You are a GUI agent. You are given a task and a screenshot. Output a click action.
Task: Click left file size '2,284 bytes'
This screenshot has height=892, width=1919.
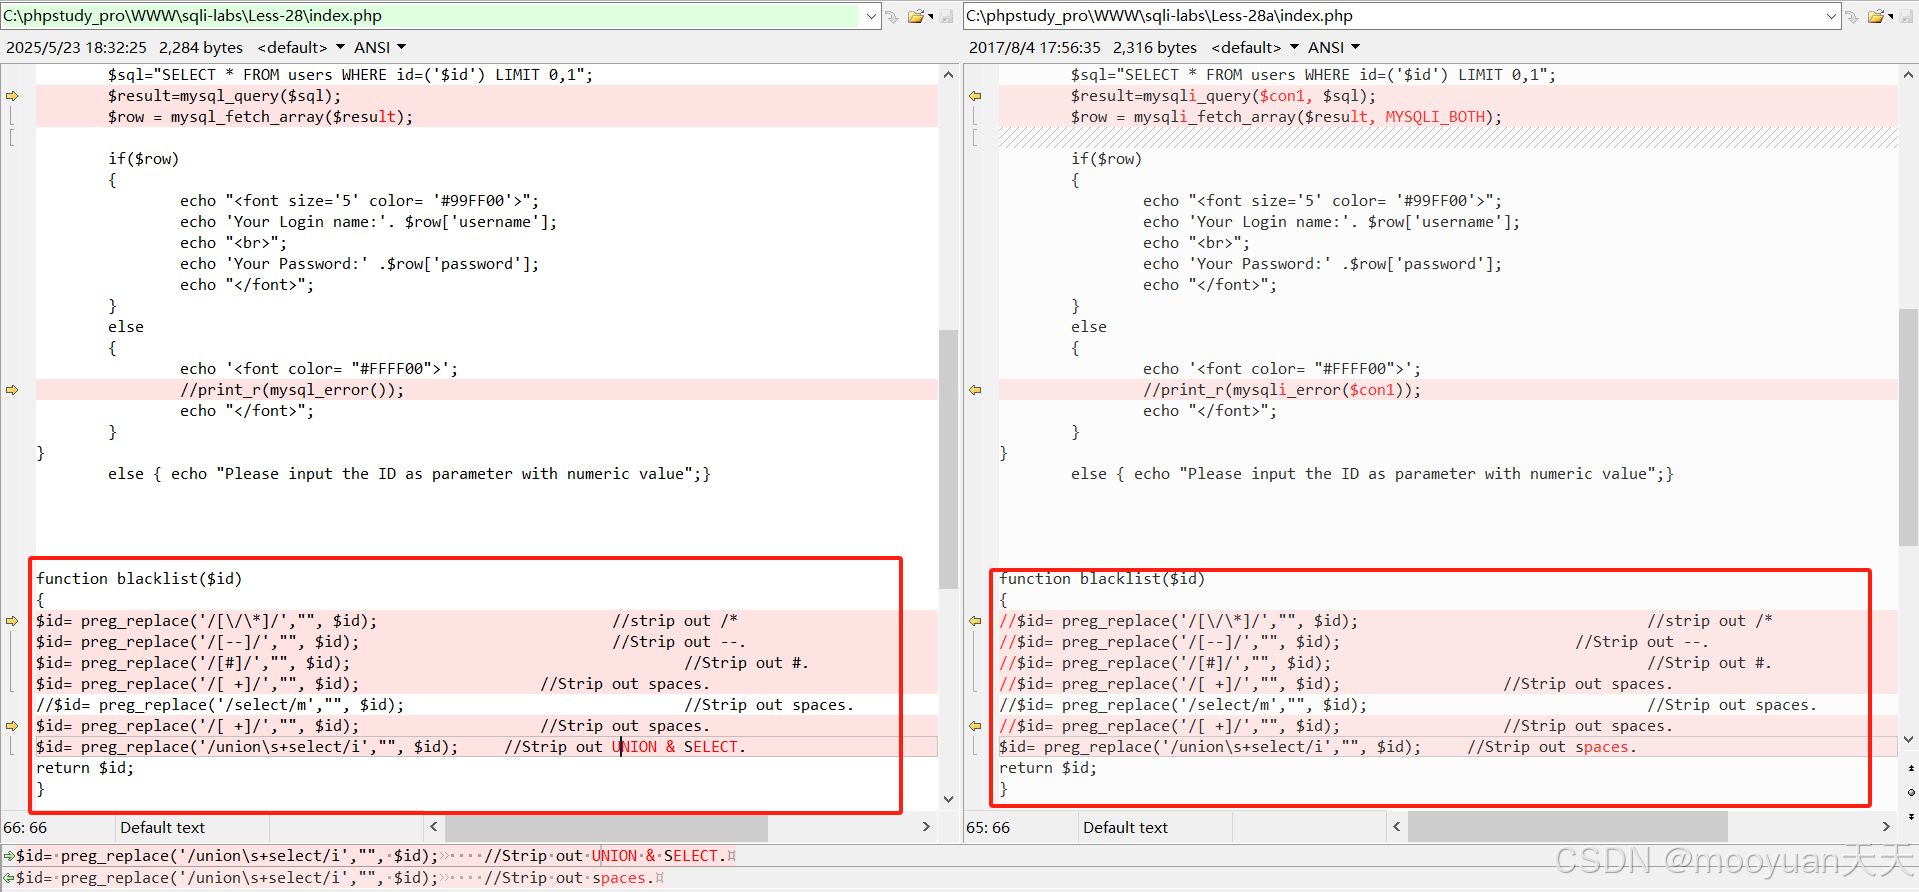tap(201, 47)
